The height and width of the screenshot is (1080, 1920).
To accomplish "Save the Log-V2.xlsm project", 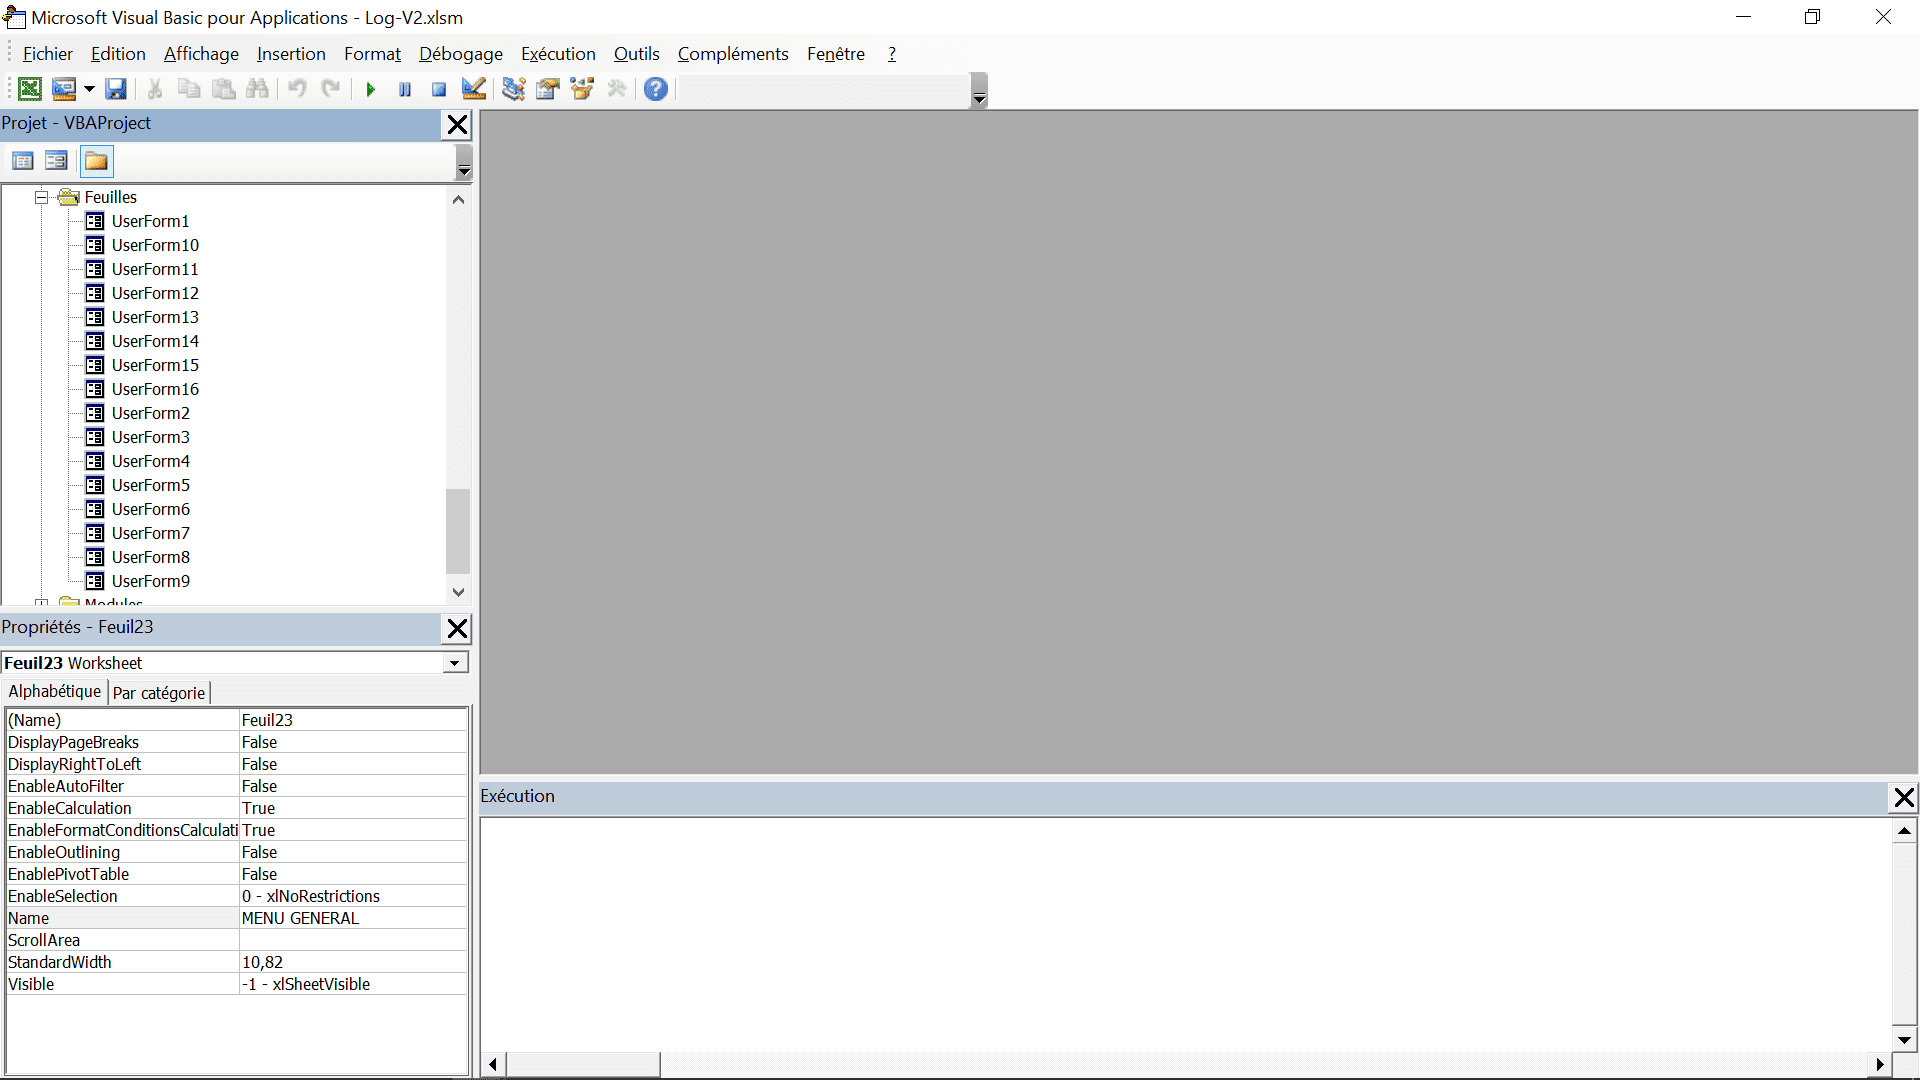I will (116, 89).
